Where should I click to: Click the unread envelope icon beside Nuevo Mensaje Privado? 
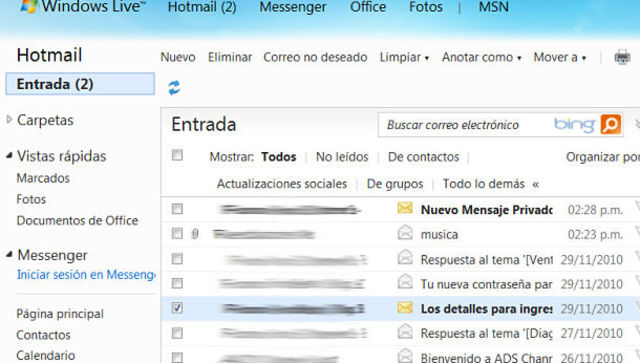[x=405, y=208]
